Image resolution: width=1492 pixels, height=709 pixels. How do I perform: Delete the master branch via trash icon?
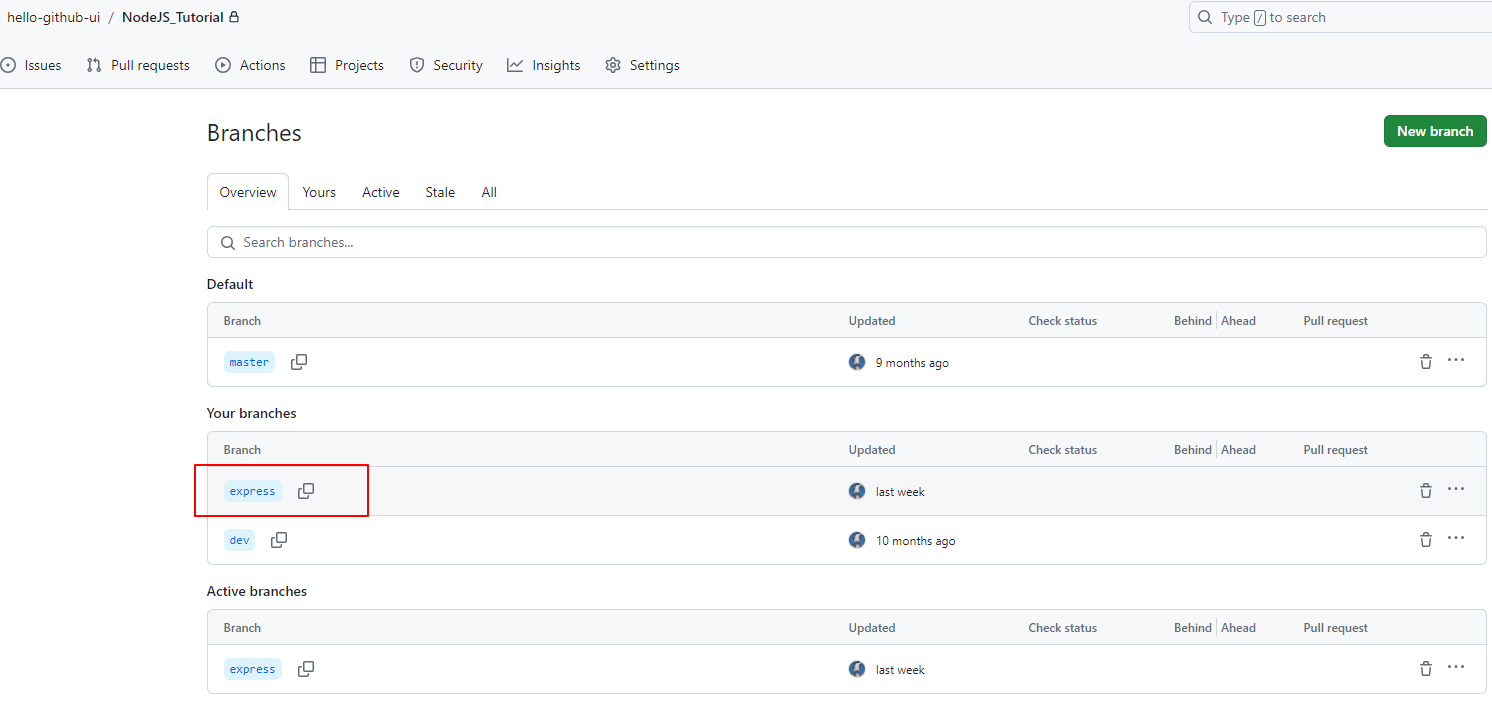[1426, 362]
